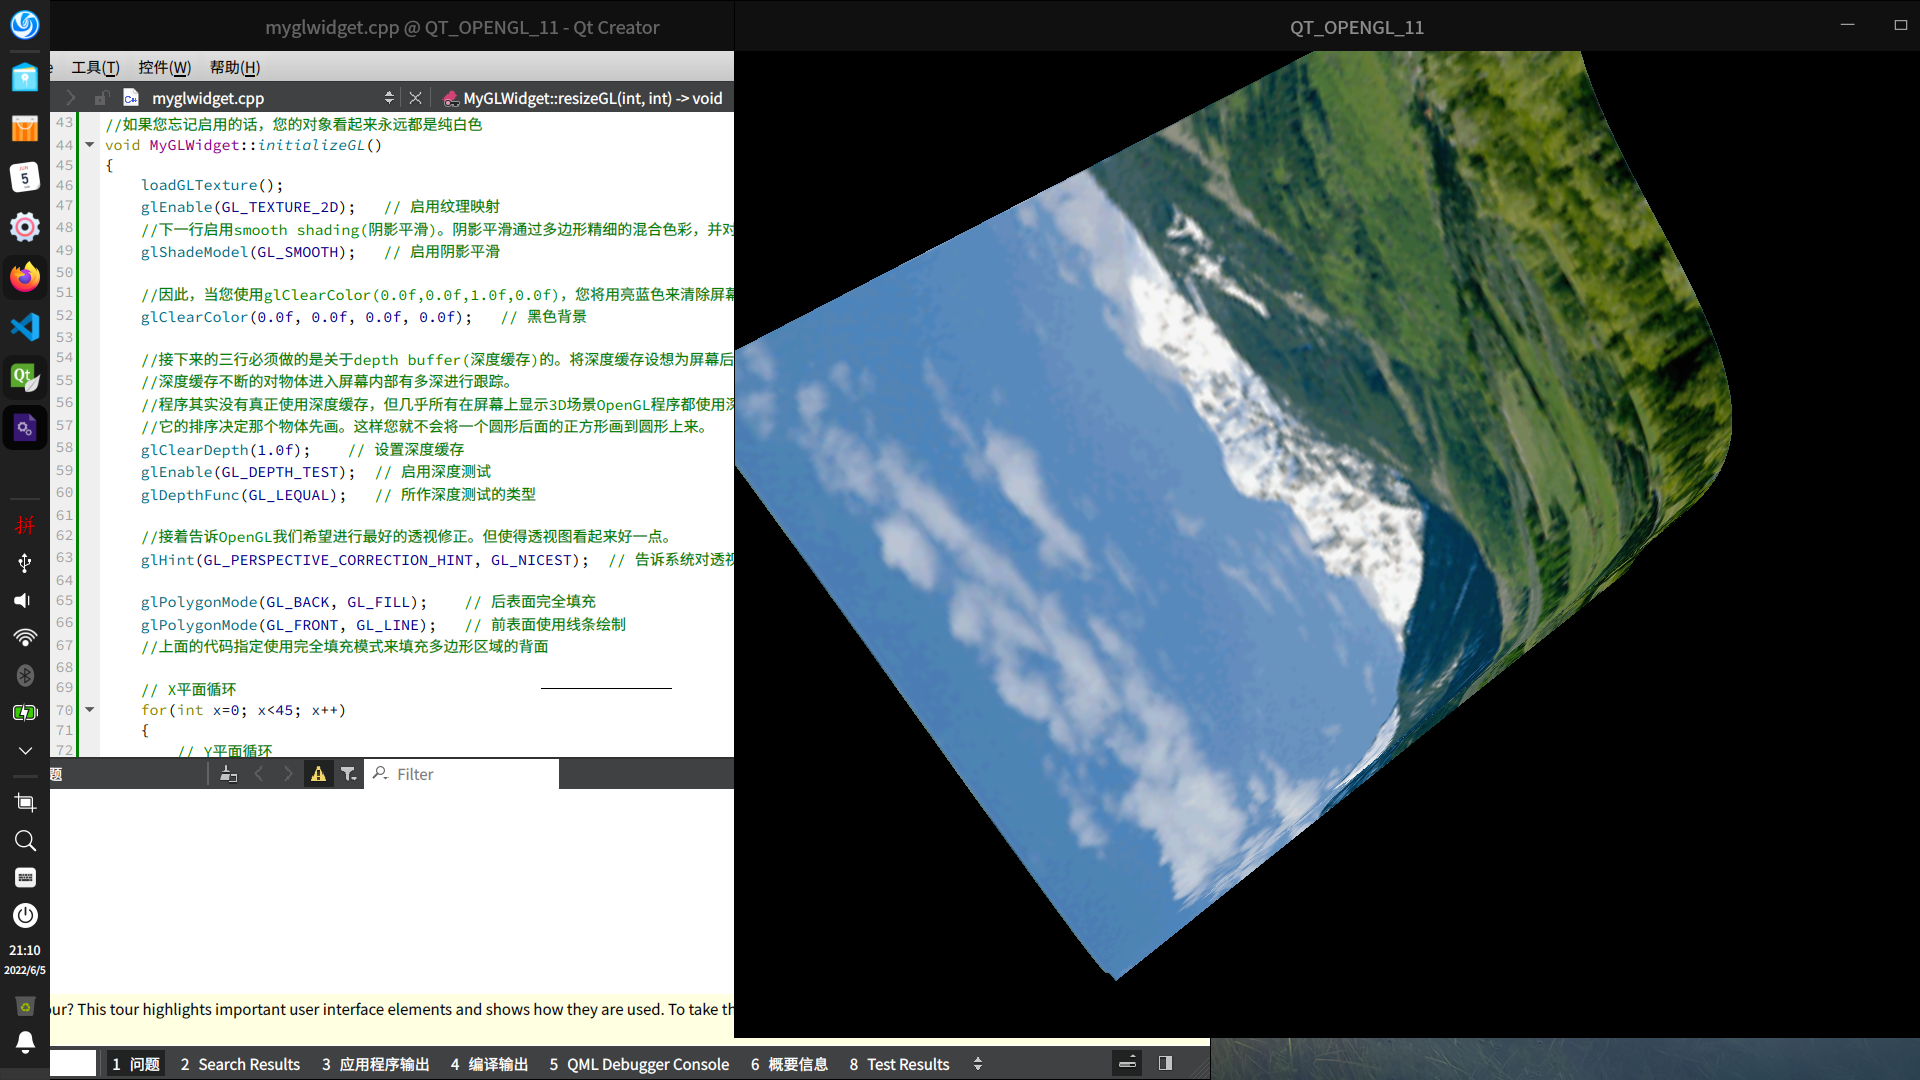Viewport: 1920px width, 1080px height.
Task: Switch to Search Results output pane
Action: 240,1064
